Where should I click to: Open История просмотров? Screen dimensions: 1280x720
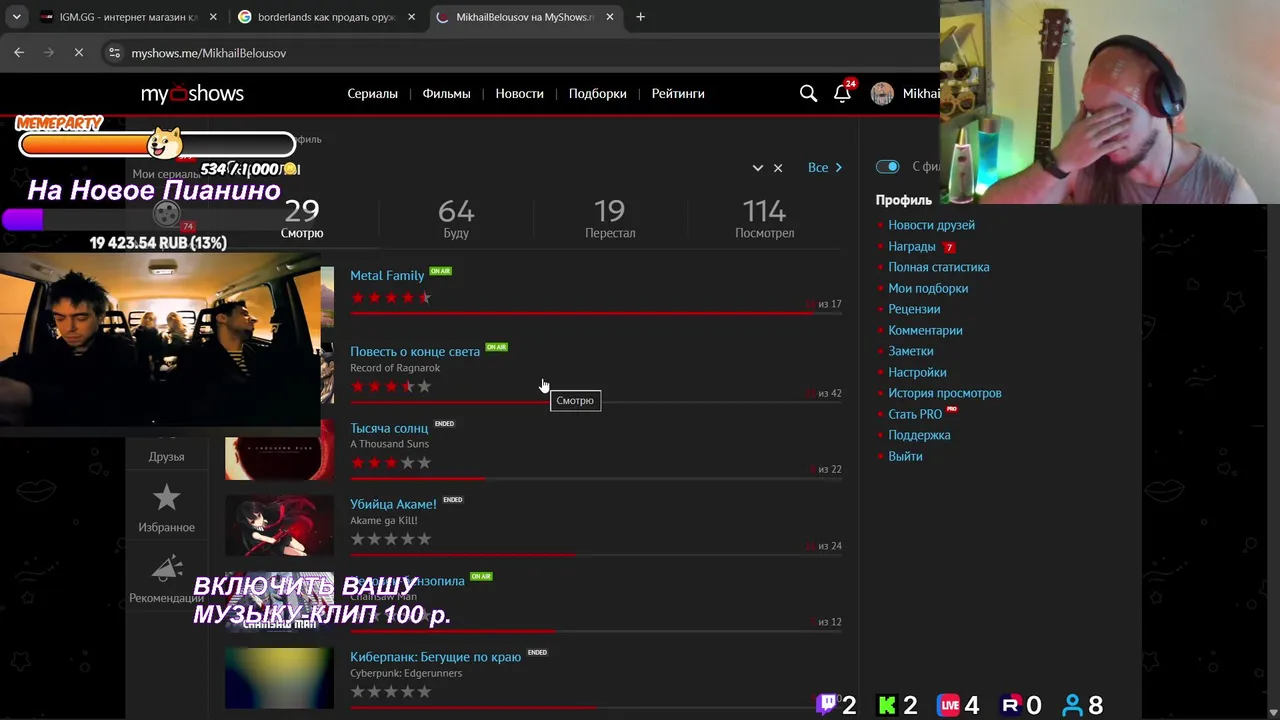pos(945,393)
